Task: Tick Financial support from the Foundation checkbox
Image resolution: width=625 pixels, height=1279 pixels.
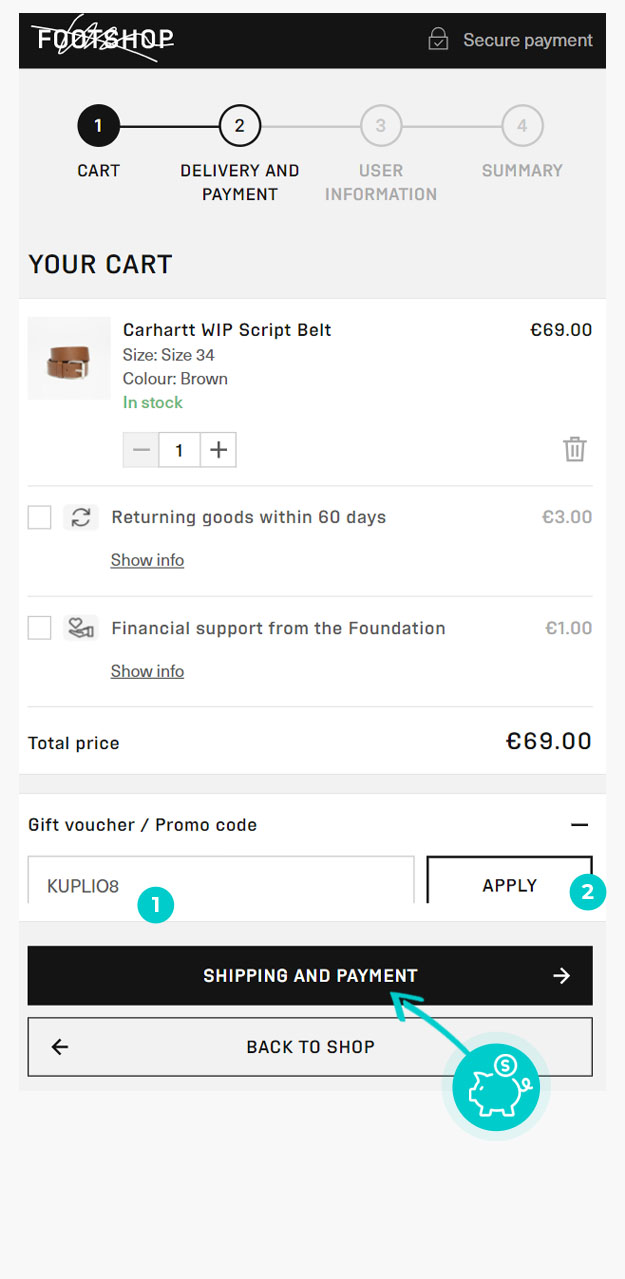Action: (40, 628)
